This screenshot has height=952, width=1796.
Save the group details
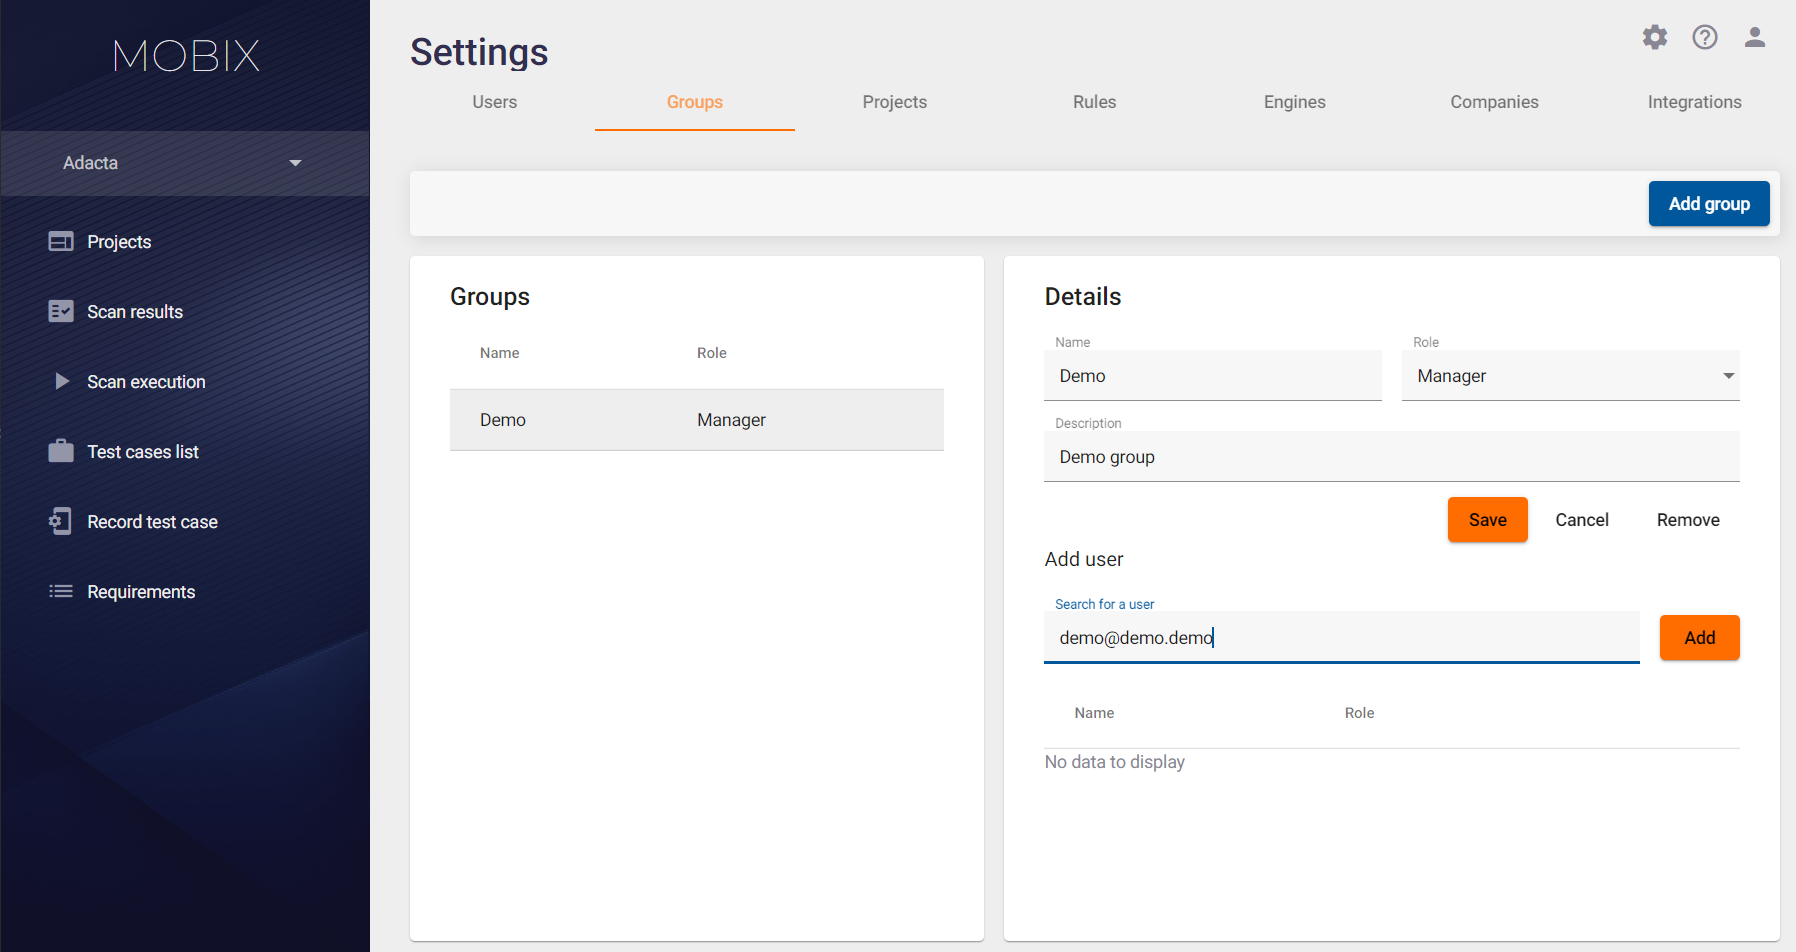click(x=1488, y=519)
